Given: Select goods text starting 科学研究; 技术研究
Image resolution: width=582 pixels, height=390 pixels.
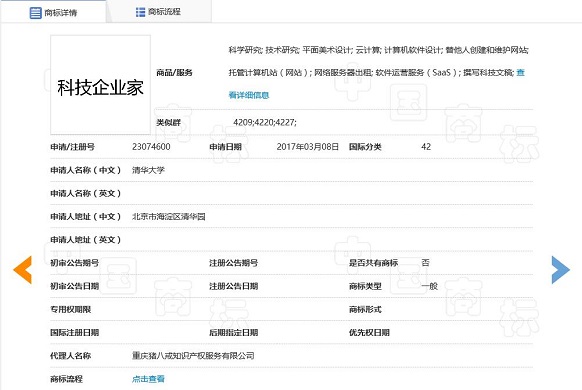Looking at the screenshot, I should [378, 50].
